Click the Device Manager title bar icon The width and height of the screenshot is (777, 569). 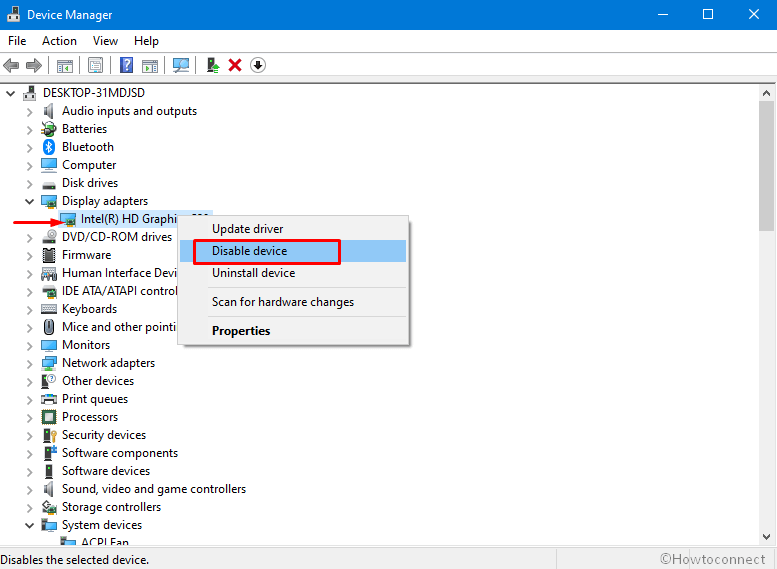pyautogui.click(x=13, y=14)
